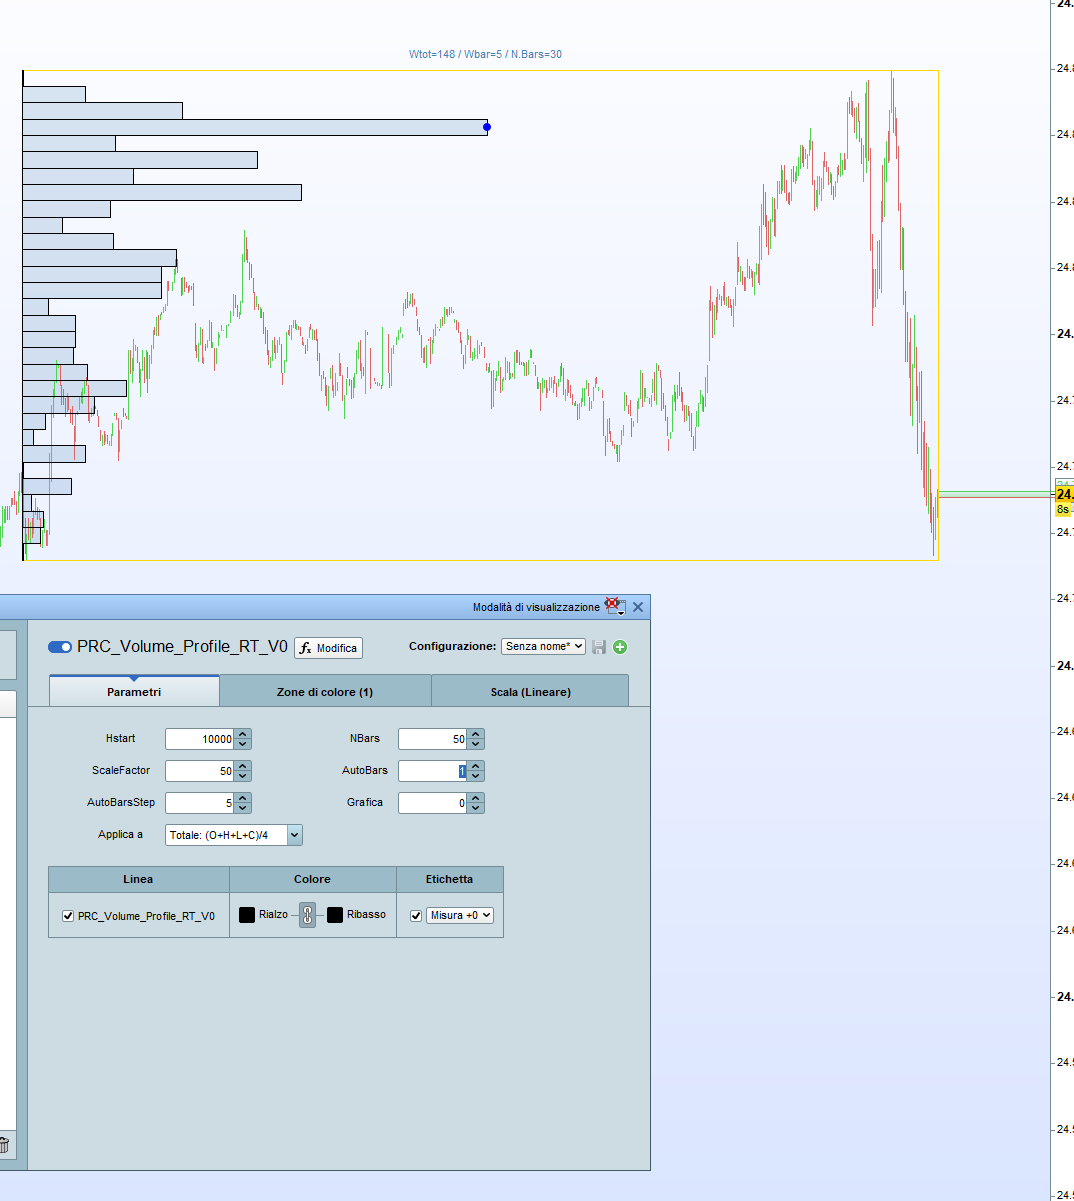Close the indicator settings panel
Image resolution: width=1074 pixels, height=1201 pixels.
[x=638, y=607]
